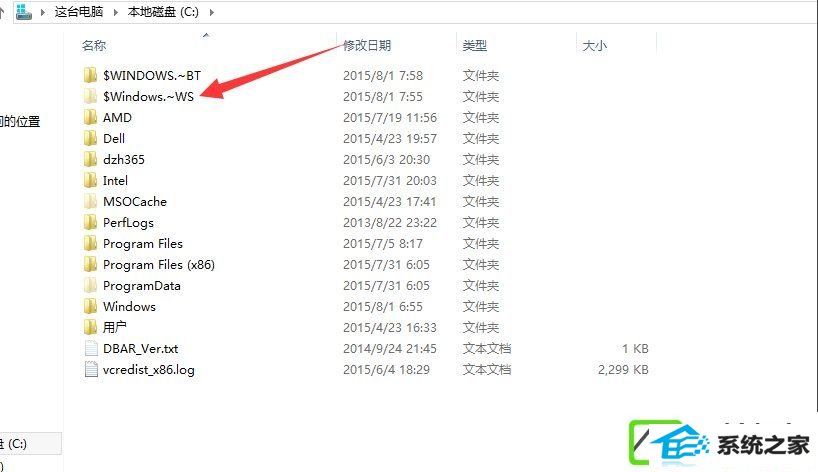Click 本地磁盘 (C:) in address bar
Image resolution: width=818 pixels, height=472 pixels.
point(163,11)
